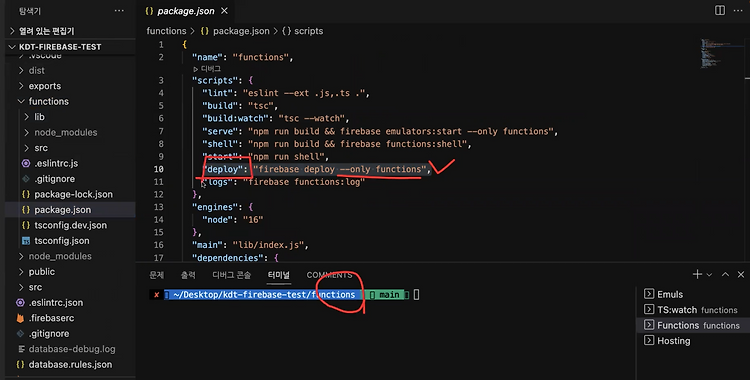Screen dimensions: 750x380
Task: Switch to the Problems (문제) panel tab
Action: (x=156, y=275)
